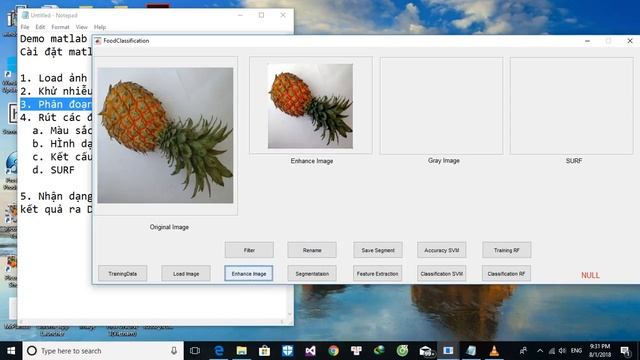Screen dimensions: 640x360
Task: Click the People icon in system tray
Action: pyautogui.click(x=523, y=351)
